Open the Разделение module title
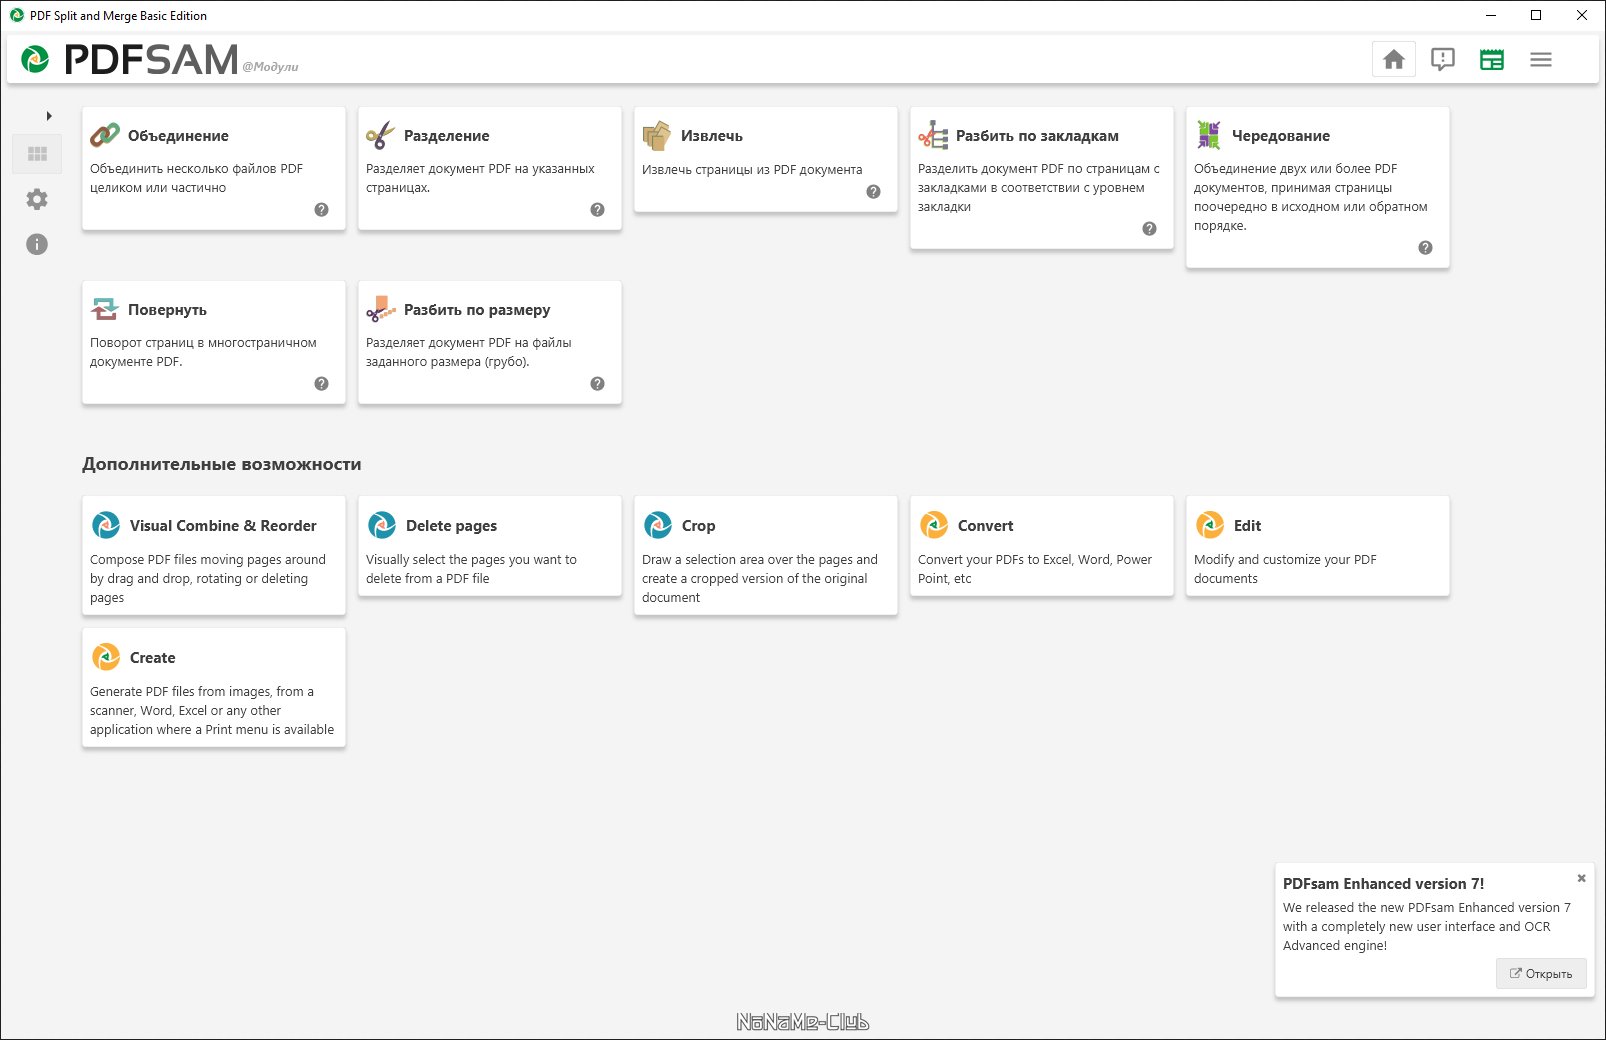 pos(446,136)
